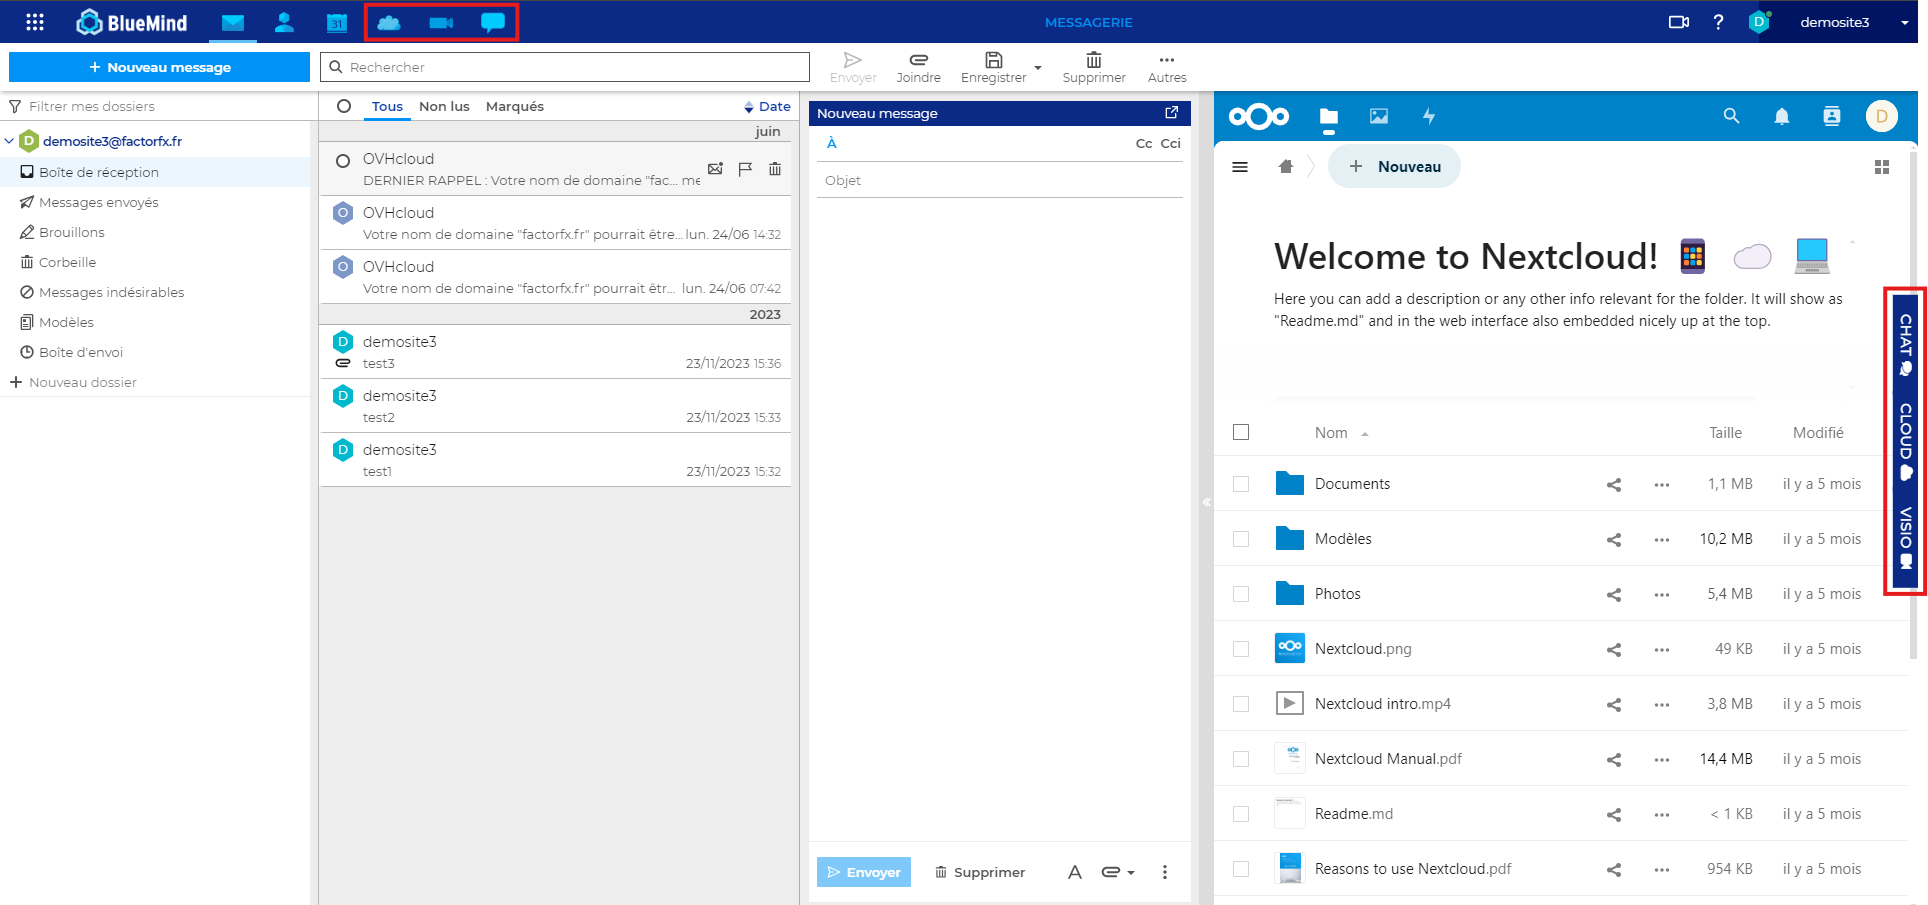Open Nextcloud notifications bell
Screen dimensions: 1928x905
[x=1782, y=116]
